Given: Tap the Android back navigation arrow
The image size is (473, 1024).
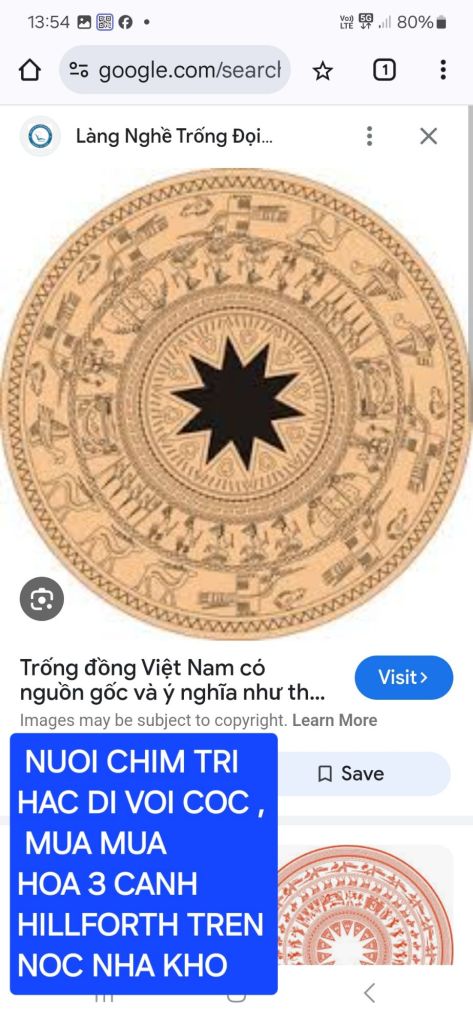Looking at the screenshot, I should [369, 993].
